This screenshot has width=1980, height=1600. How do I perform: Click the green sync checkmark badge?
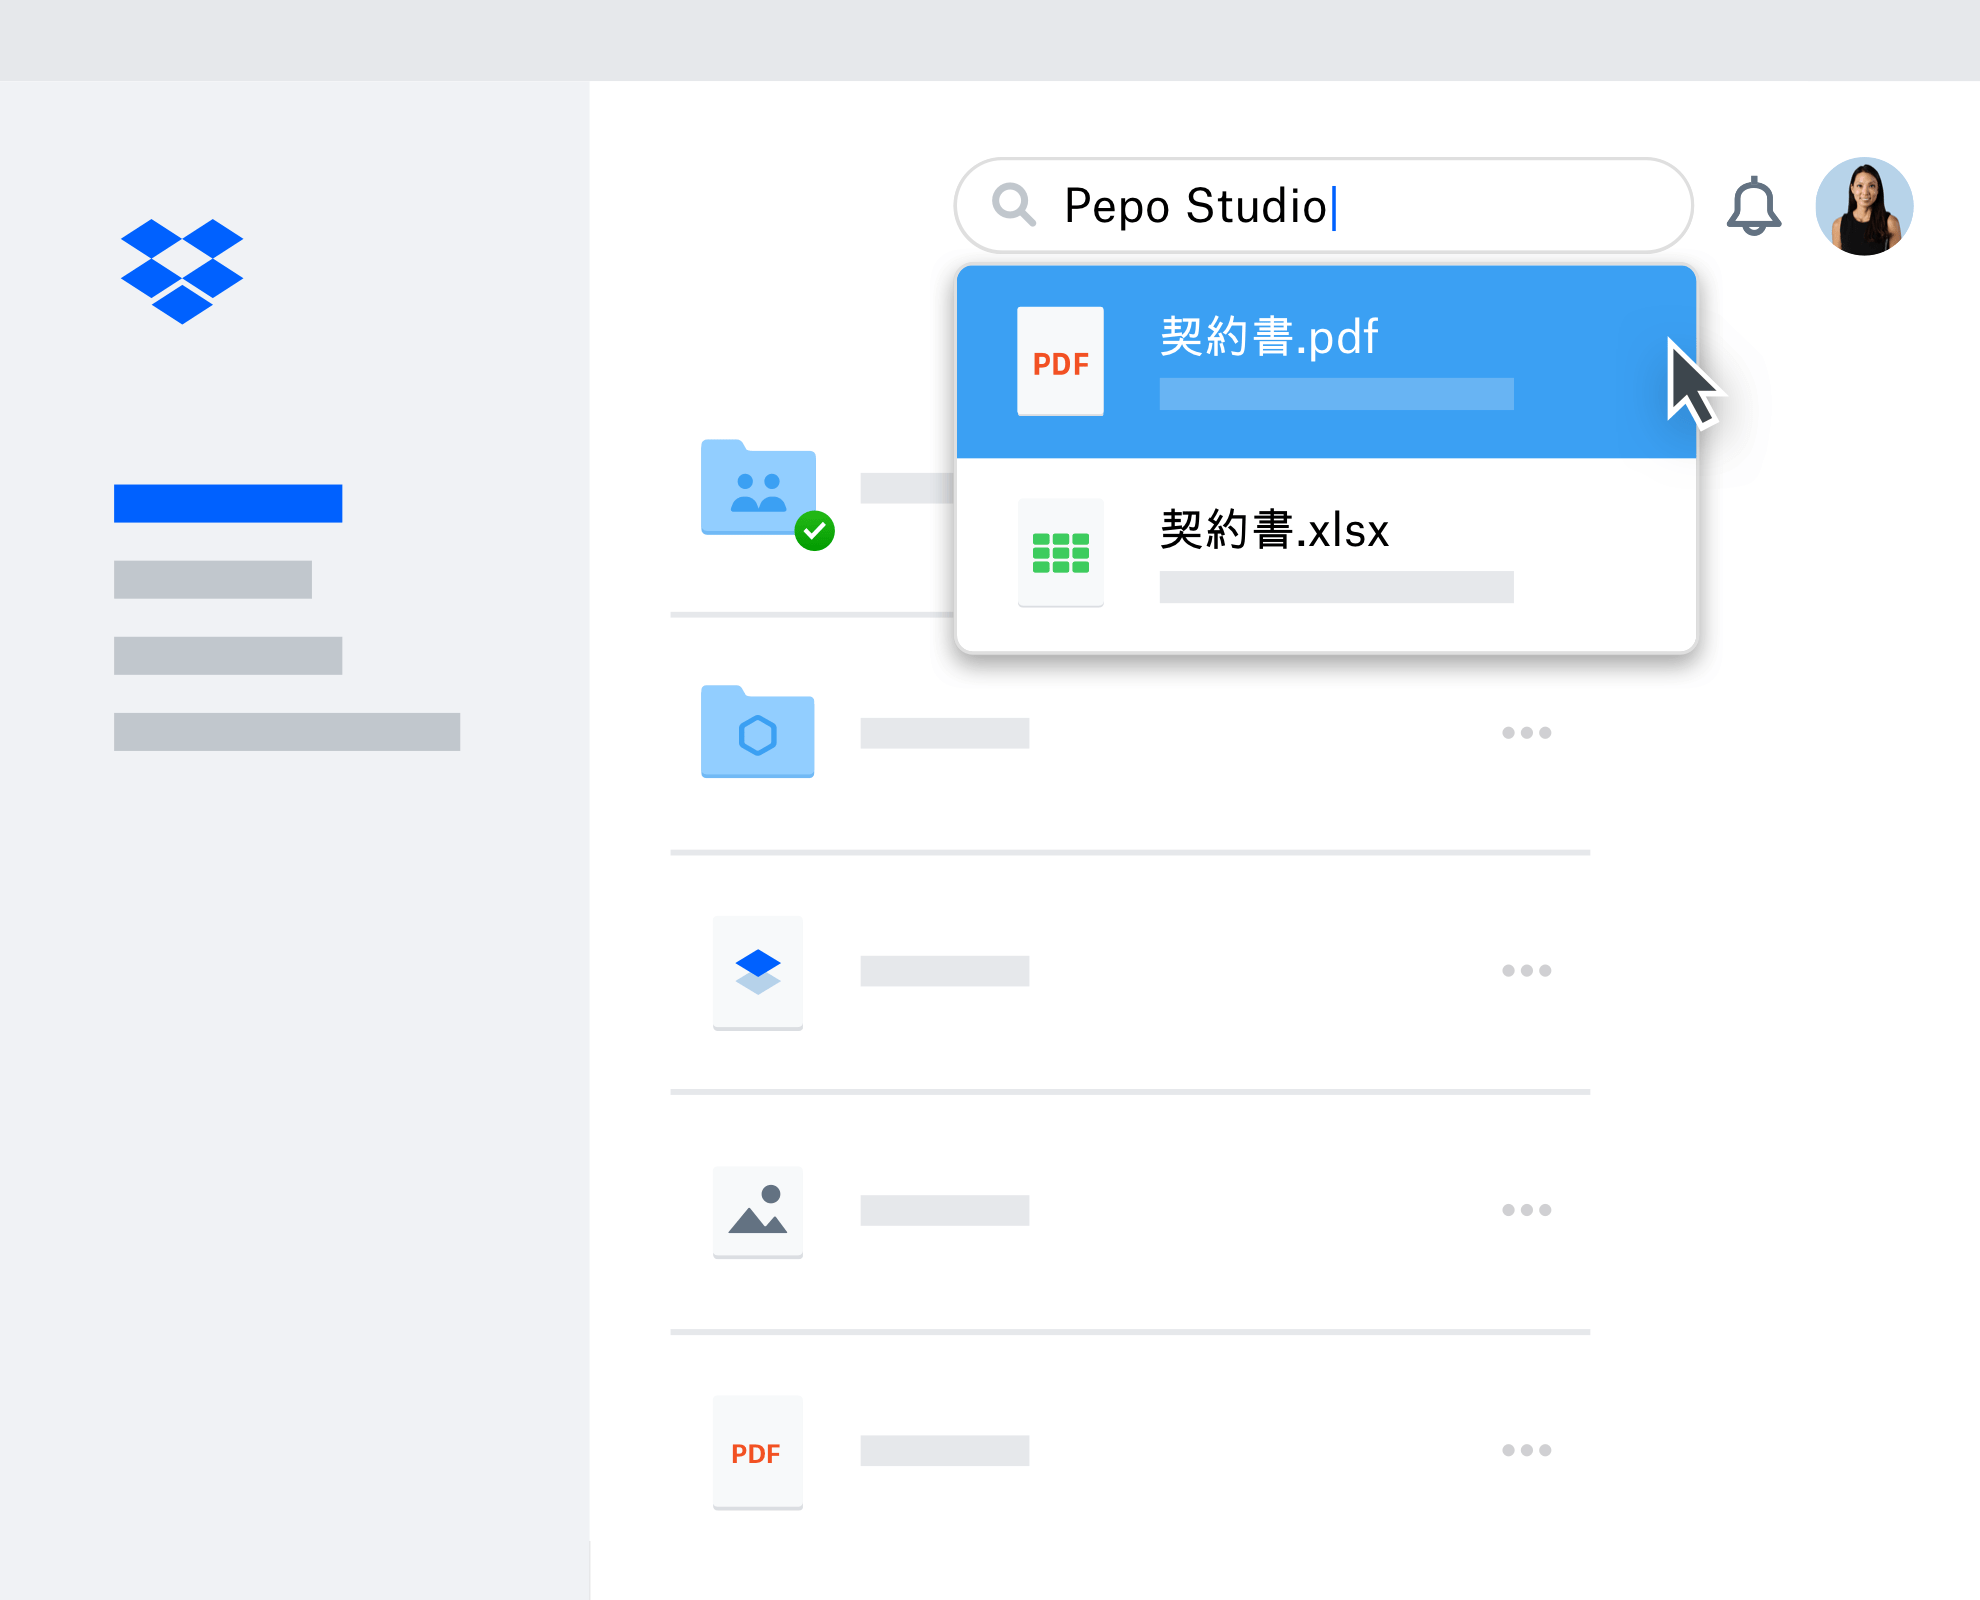pos(814,531)
